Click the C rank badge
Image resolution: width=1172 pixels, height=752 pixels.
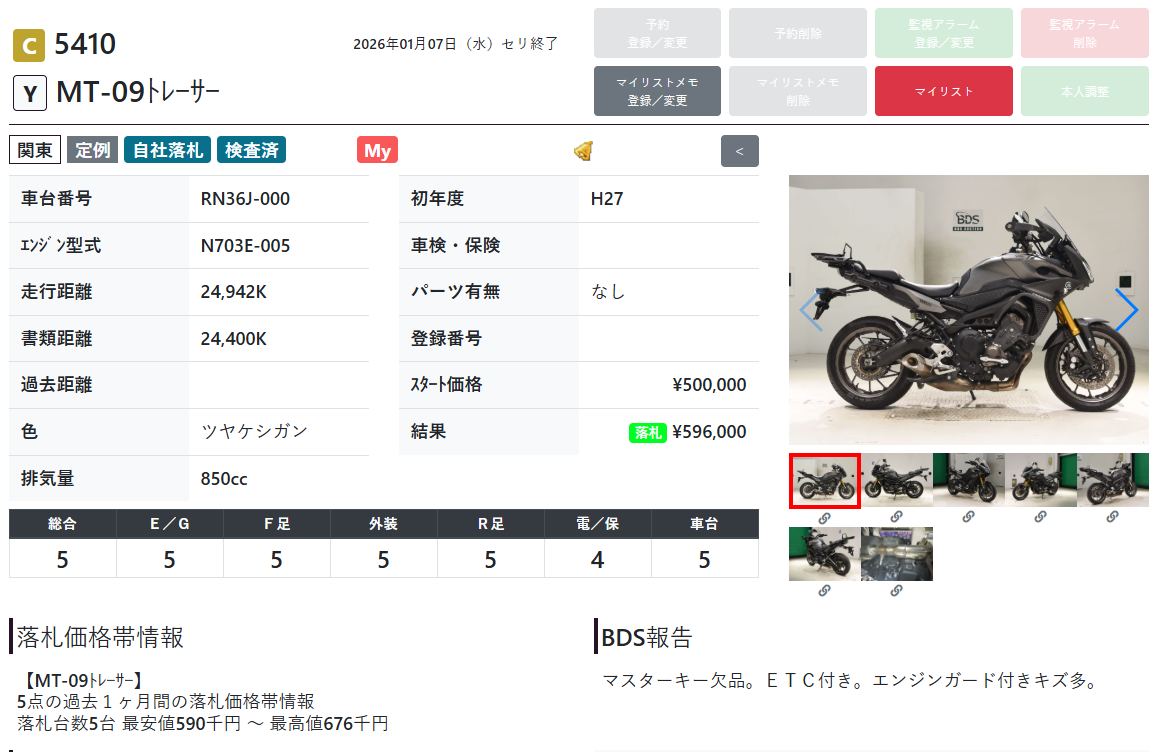29,46
